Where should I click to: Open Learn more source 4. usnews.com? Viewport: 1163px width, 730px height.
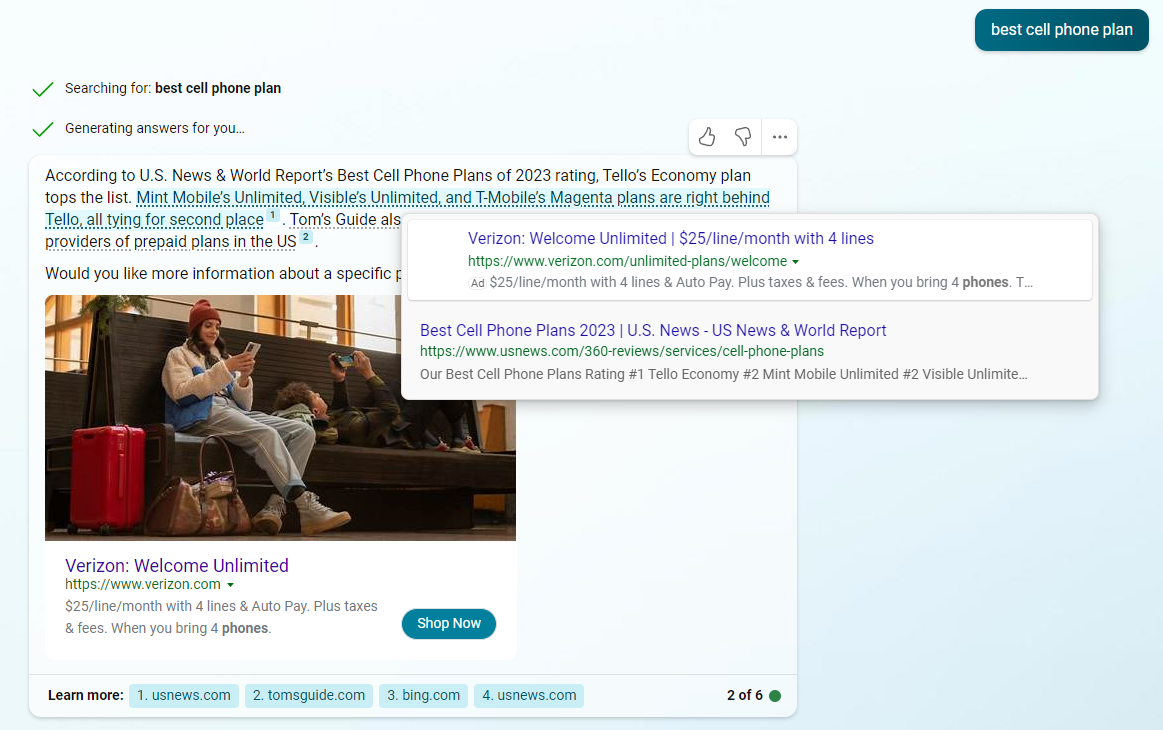click(529, 696)
